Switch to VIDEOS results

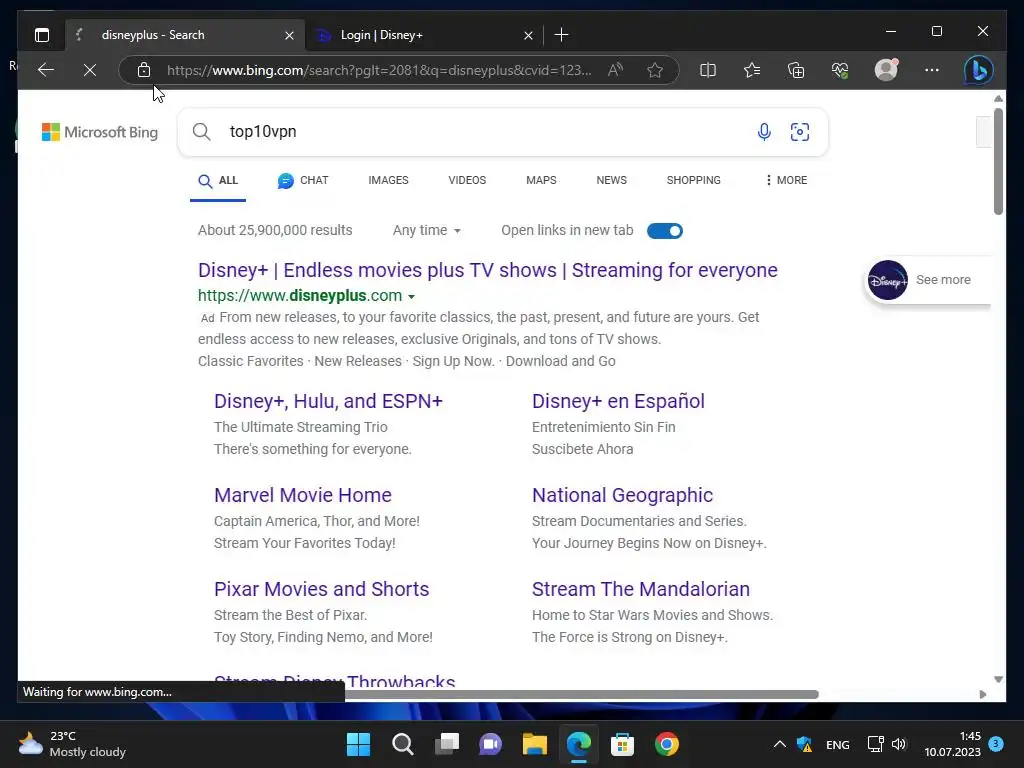tap(467, 180)
